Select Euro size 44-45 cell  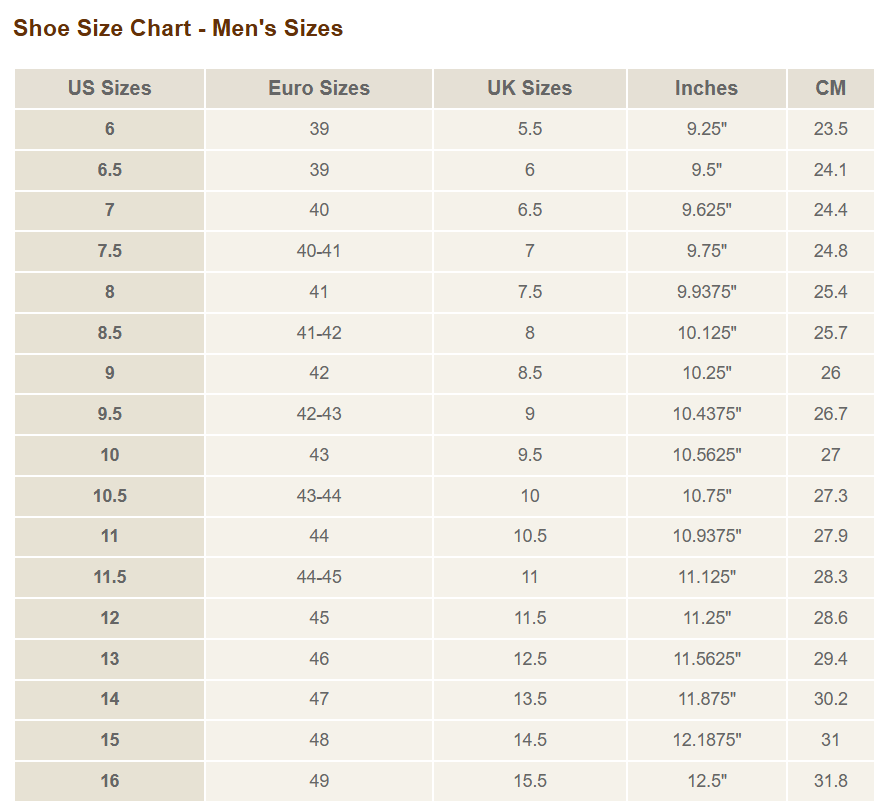click(319, 577)
